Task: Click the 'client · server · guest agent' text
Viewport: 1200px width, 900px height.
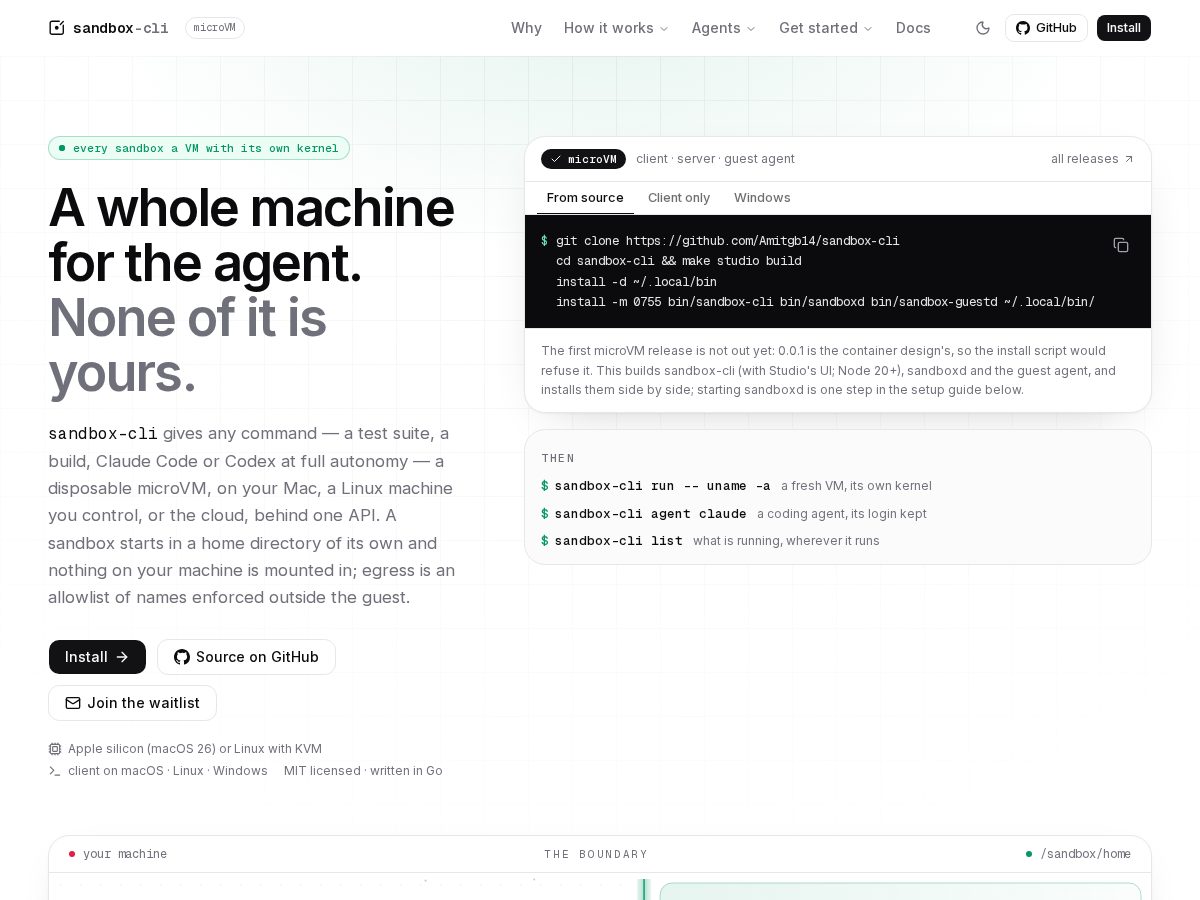Action: point(716,159)
